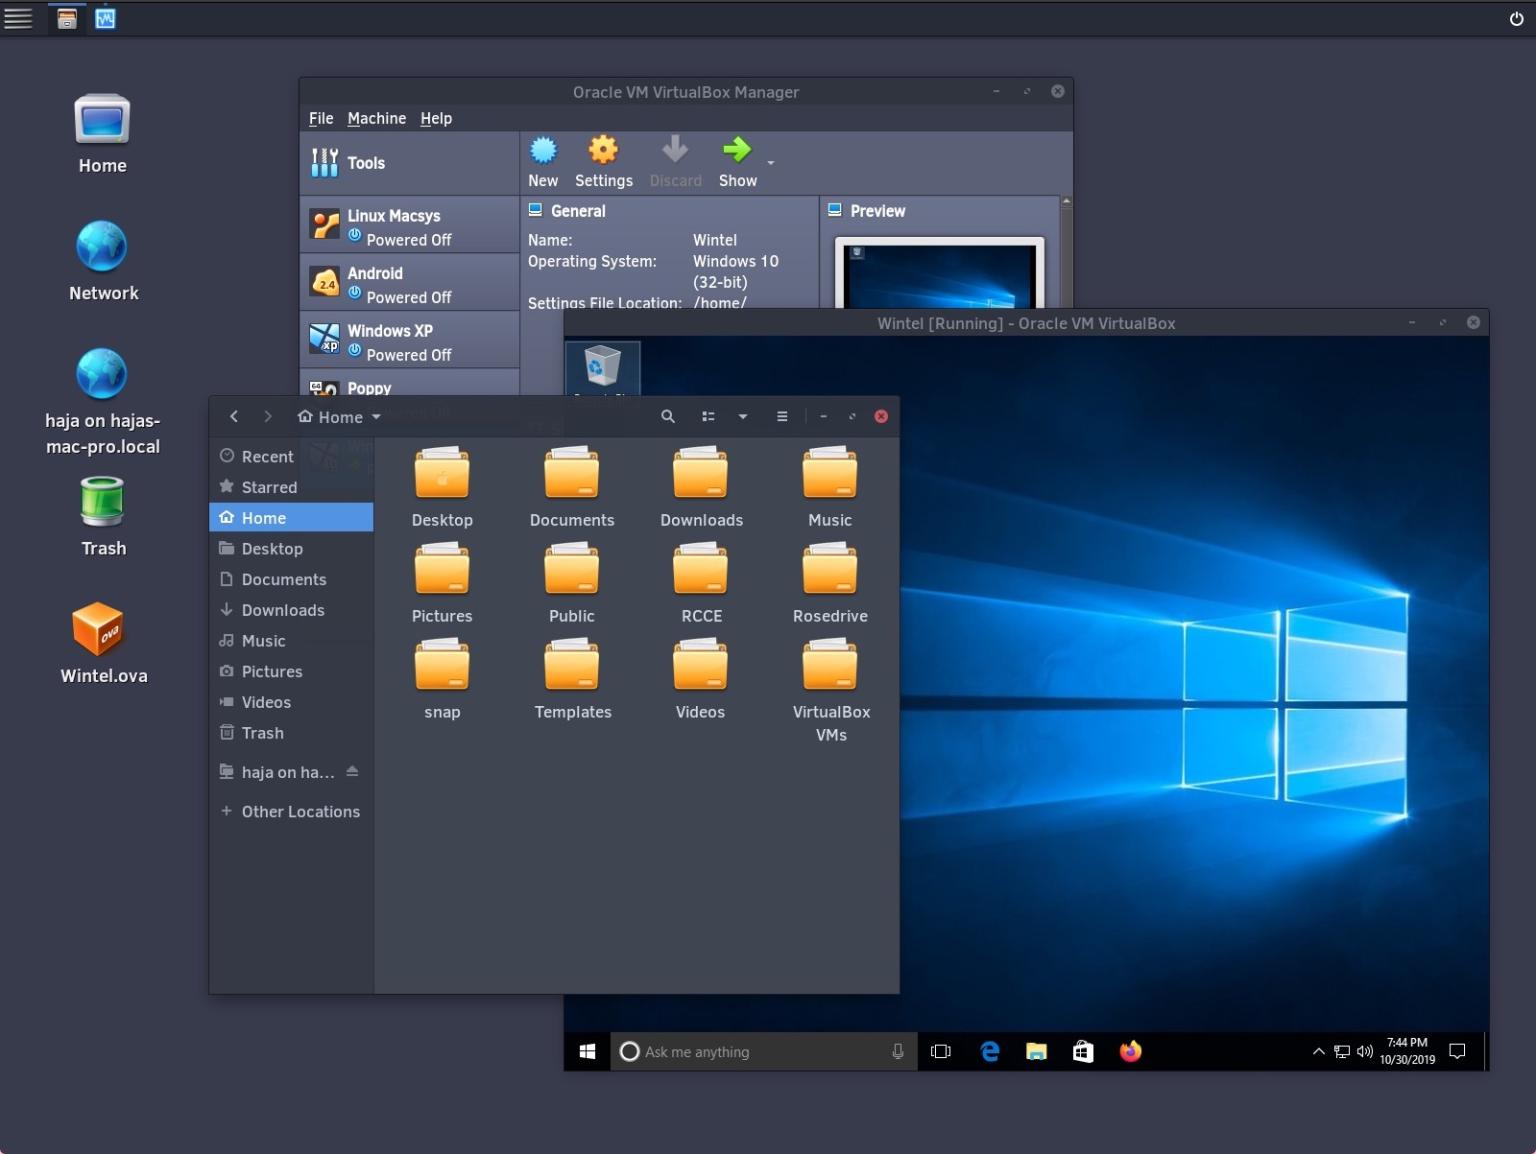The image size is (1536, 1154).
Task: Open the File menu in VirtualBox
Action: pos(321,118)
